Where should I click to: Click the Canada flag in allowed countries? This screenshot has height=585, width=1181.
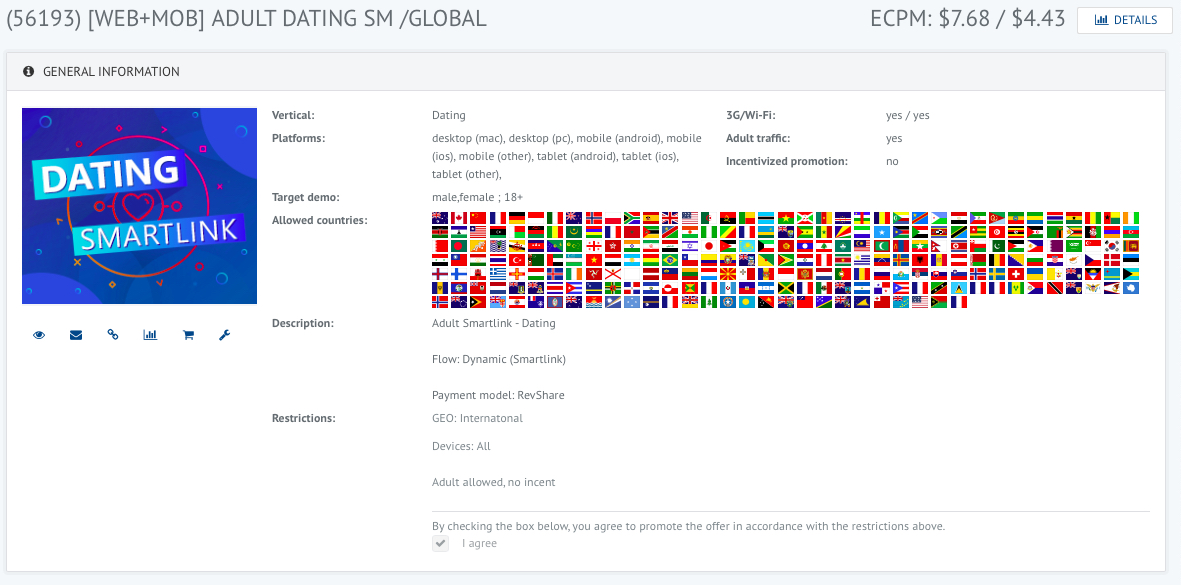click(x=459, y=218)
